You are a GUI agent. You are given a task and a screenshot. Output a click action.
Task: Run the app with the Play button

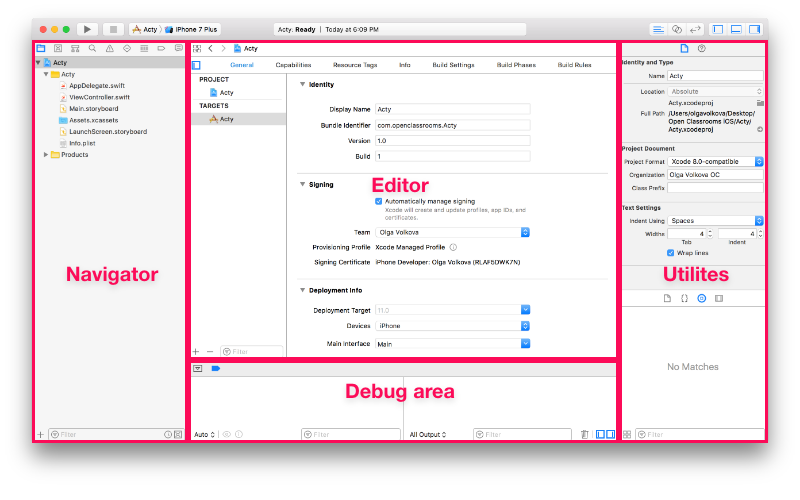[87, 29]
